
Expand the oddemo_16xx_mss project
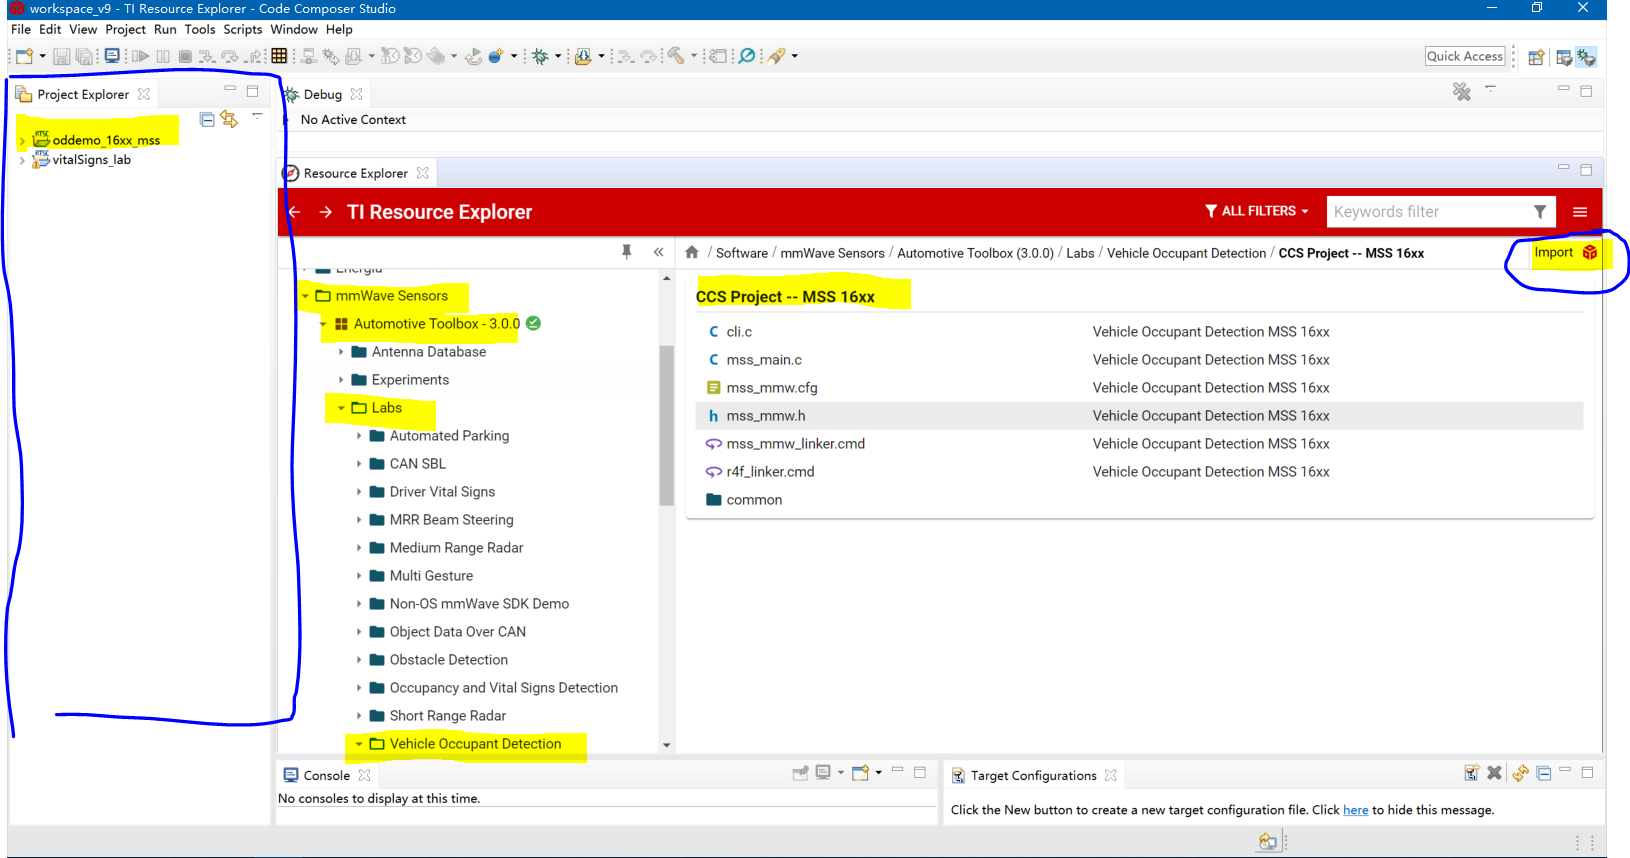pos(22,141)
